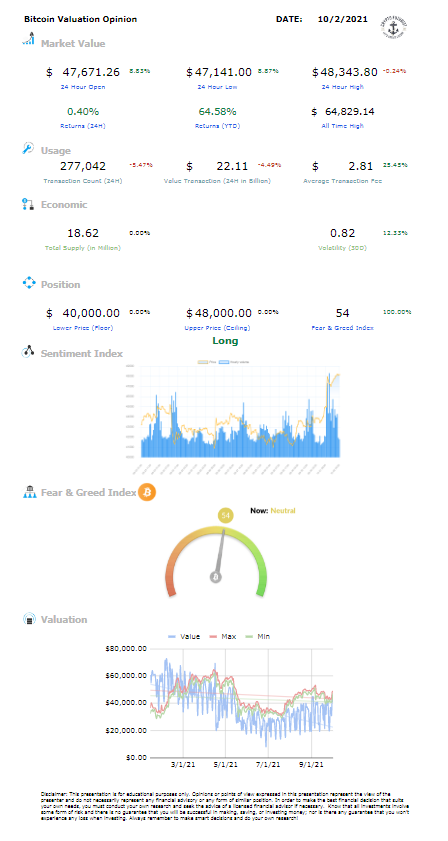Click the Sentiment Index icon
Image resolution: width=448 pixels, height=841 pixels.
point(28,352)
